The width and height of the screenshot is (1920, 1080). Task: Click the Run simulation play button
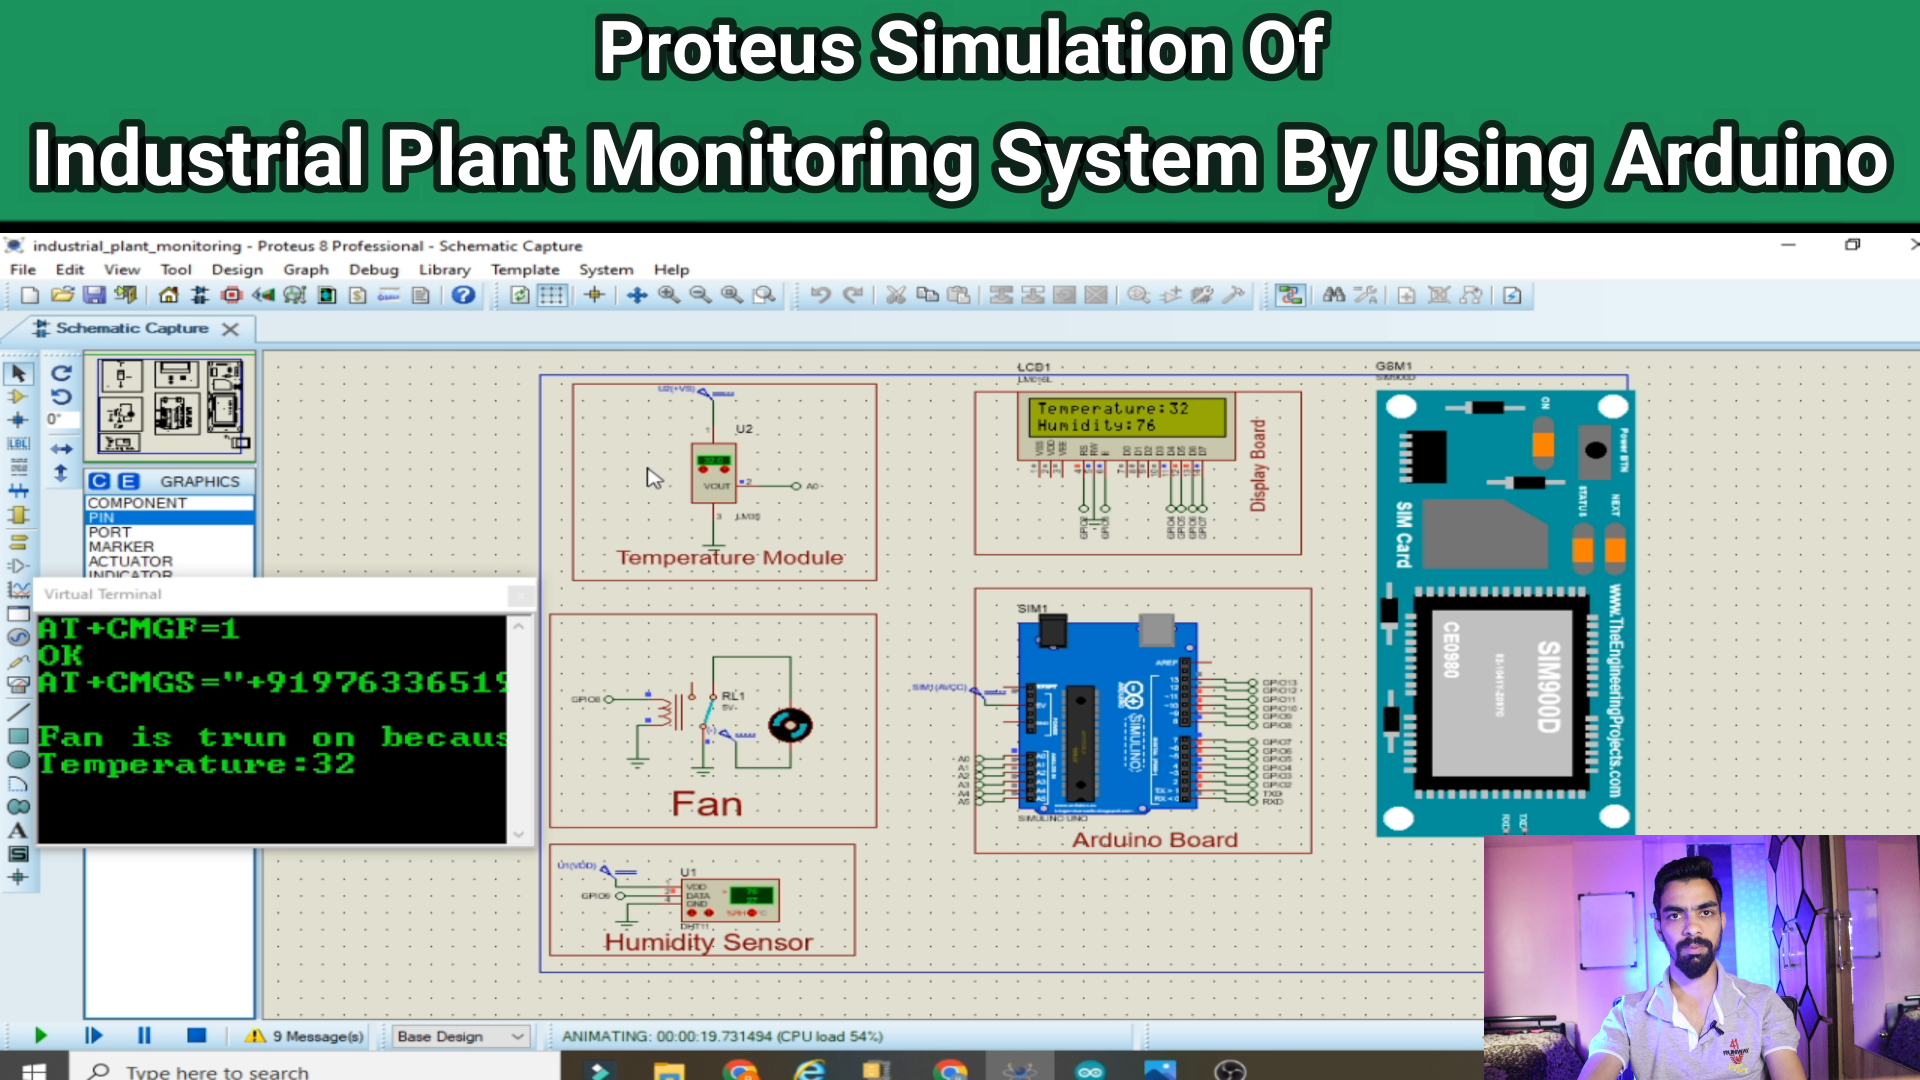tap(40, 1035)
